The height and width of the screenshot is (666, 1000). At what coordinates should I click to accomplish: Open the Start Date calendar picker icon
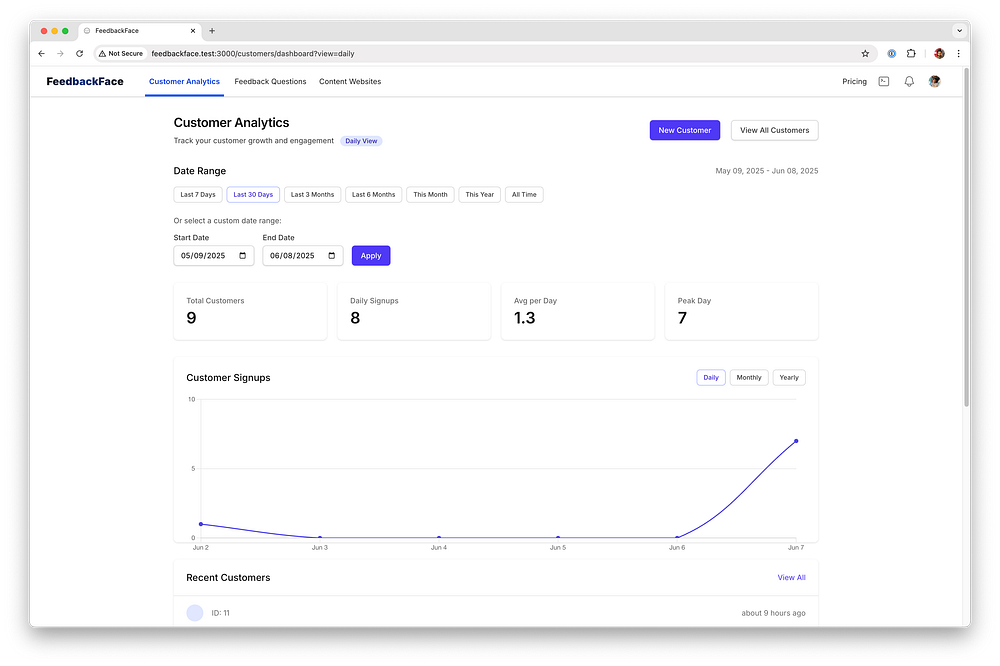pos(242,256)
